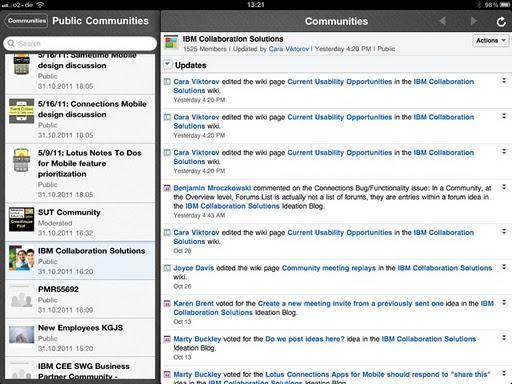
Task: Click wiki icon beside Oct 28 update
Action: (x=167, y=233)
